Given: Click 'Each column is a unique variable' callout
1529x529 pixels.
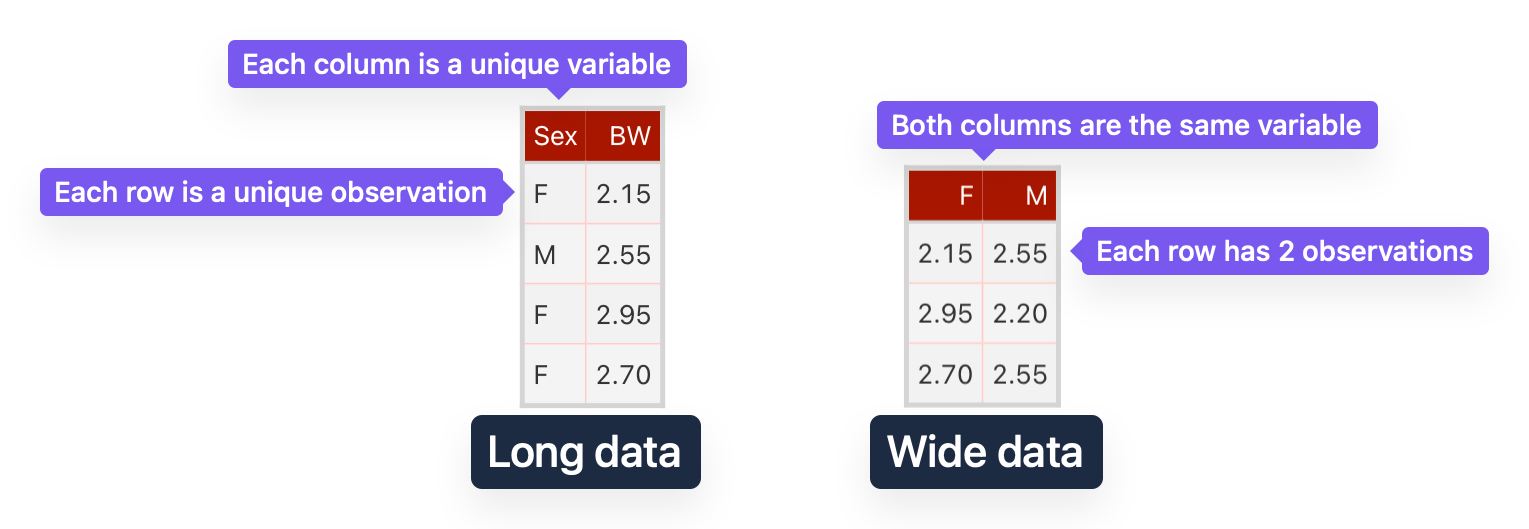Looking at the screenshot, I should tap(457, 64).
